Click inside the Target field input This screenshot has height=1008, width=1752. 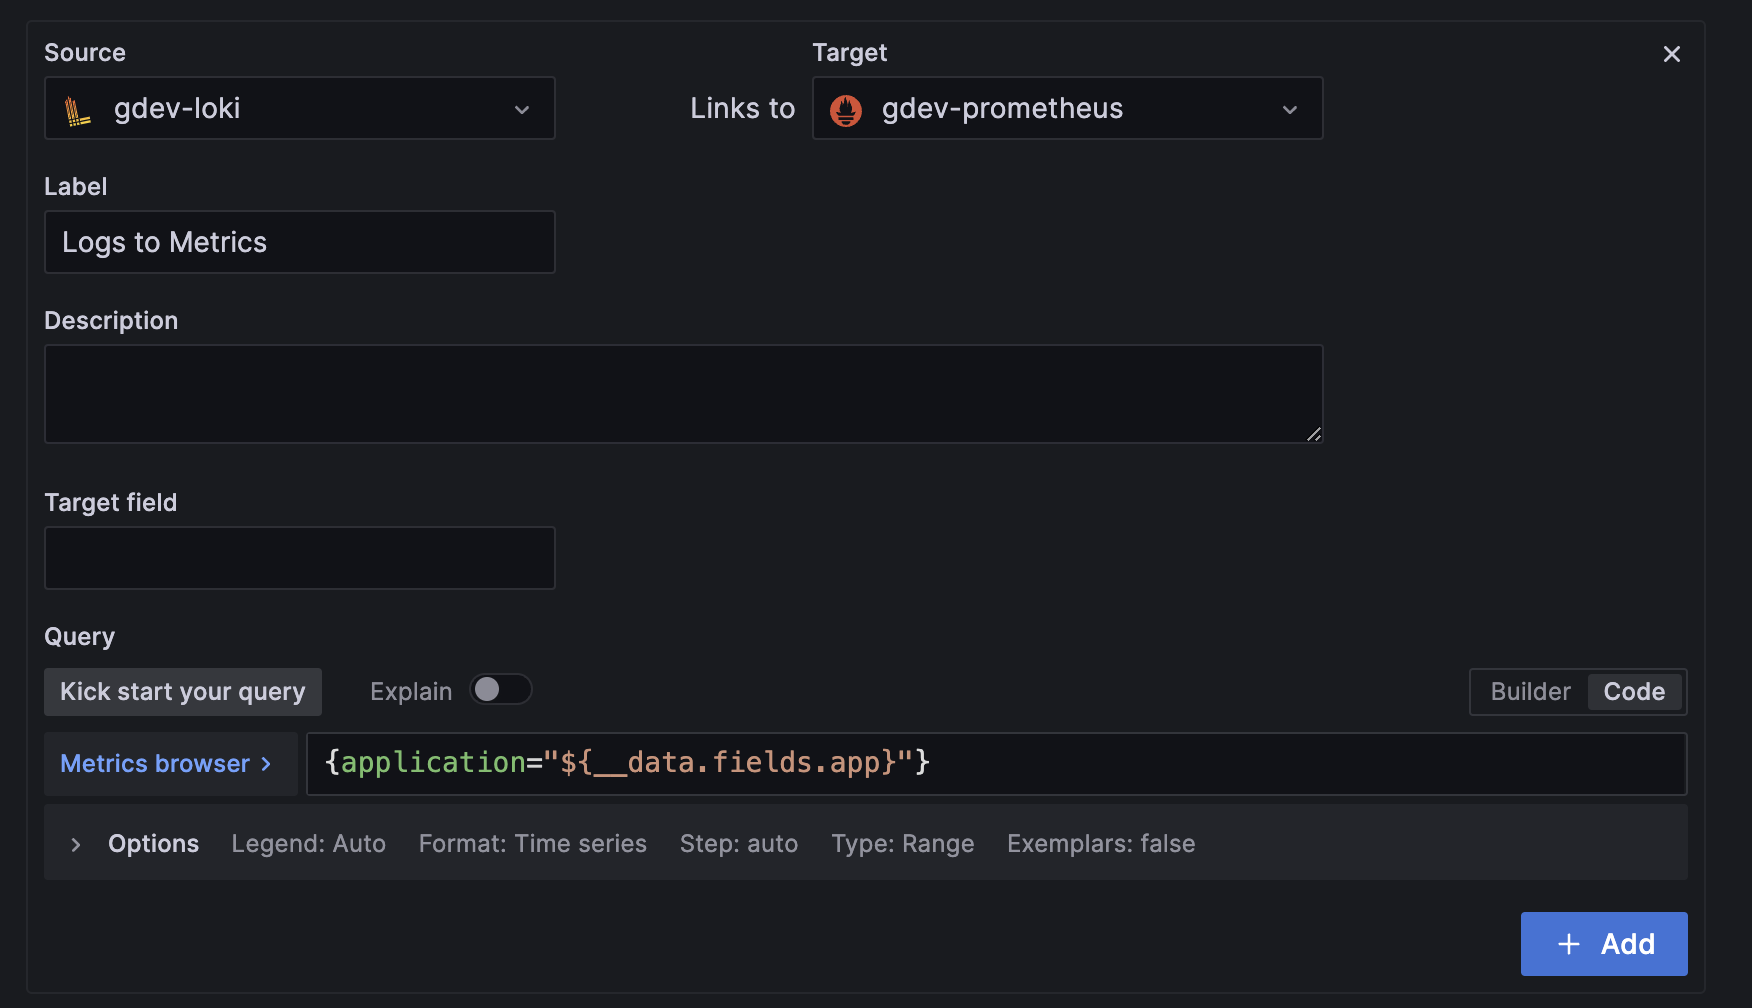coord(299,557)
